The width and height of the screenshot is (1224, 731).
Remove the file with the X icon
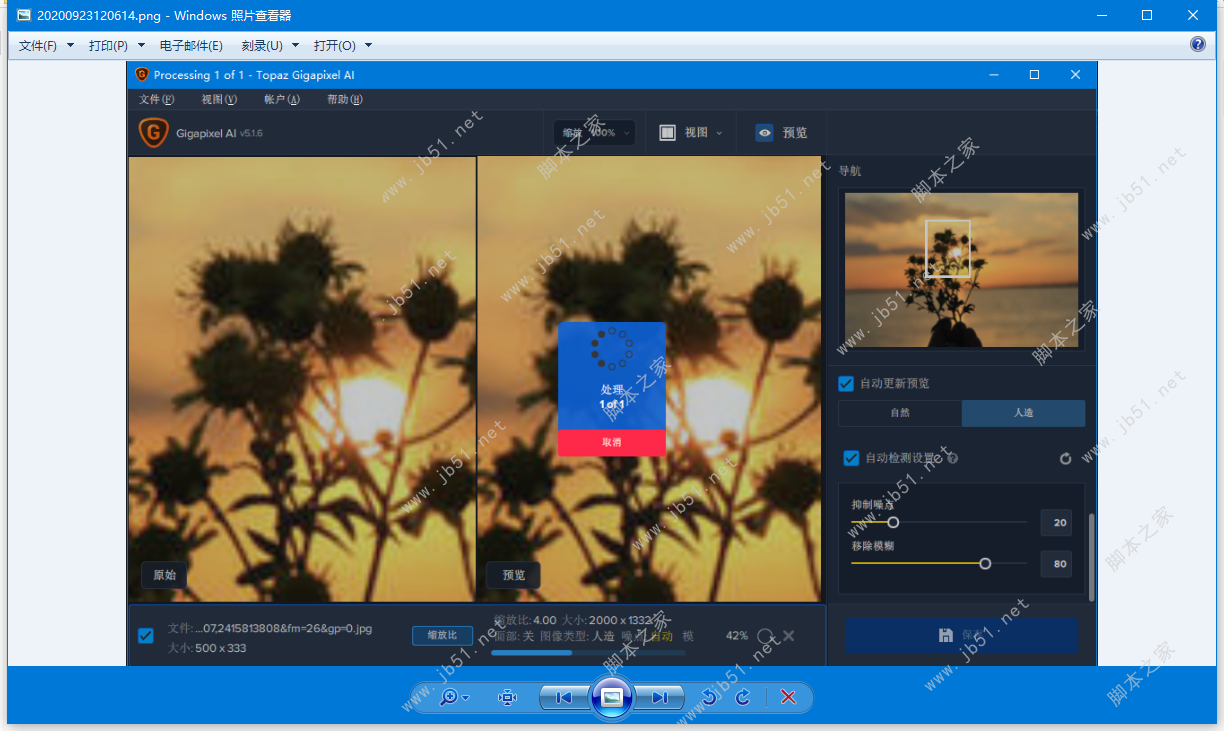click(788, 636)
